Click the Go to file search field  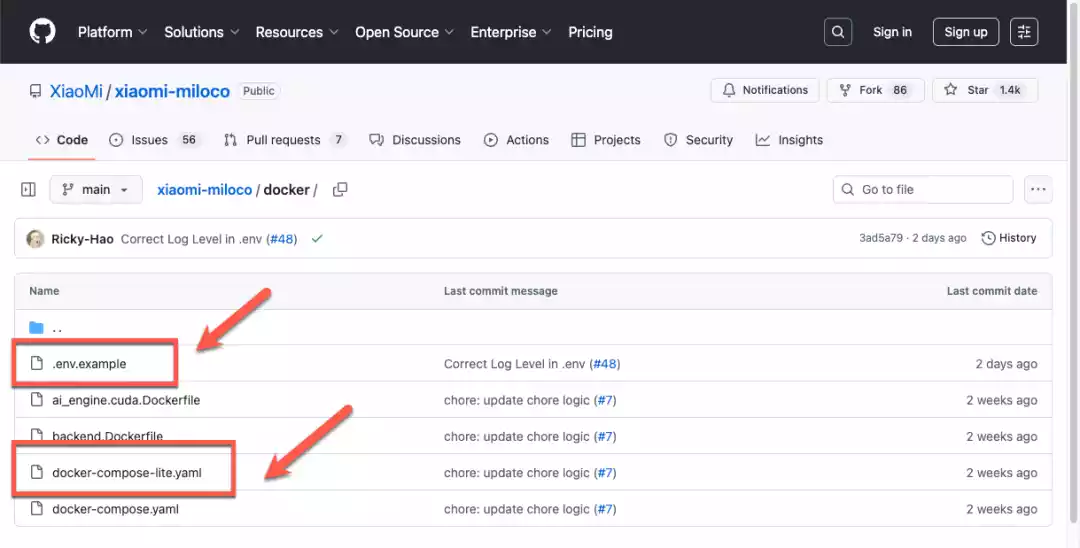pos(923,190)
